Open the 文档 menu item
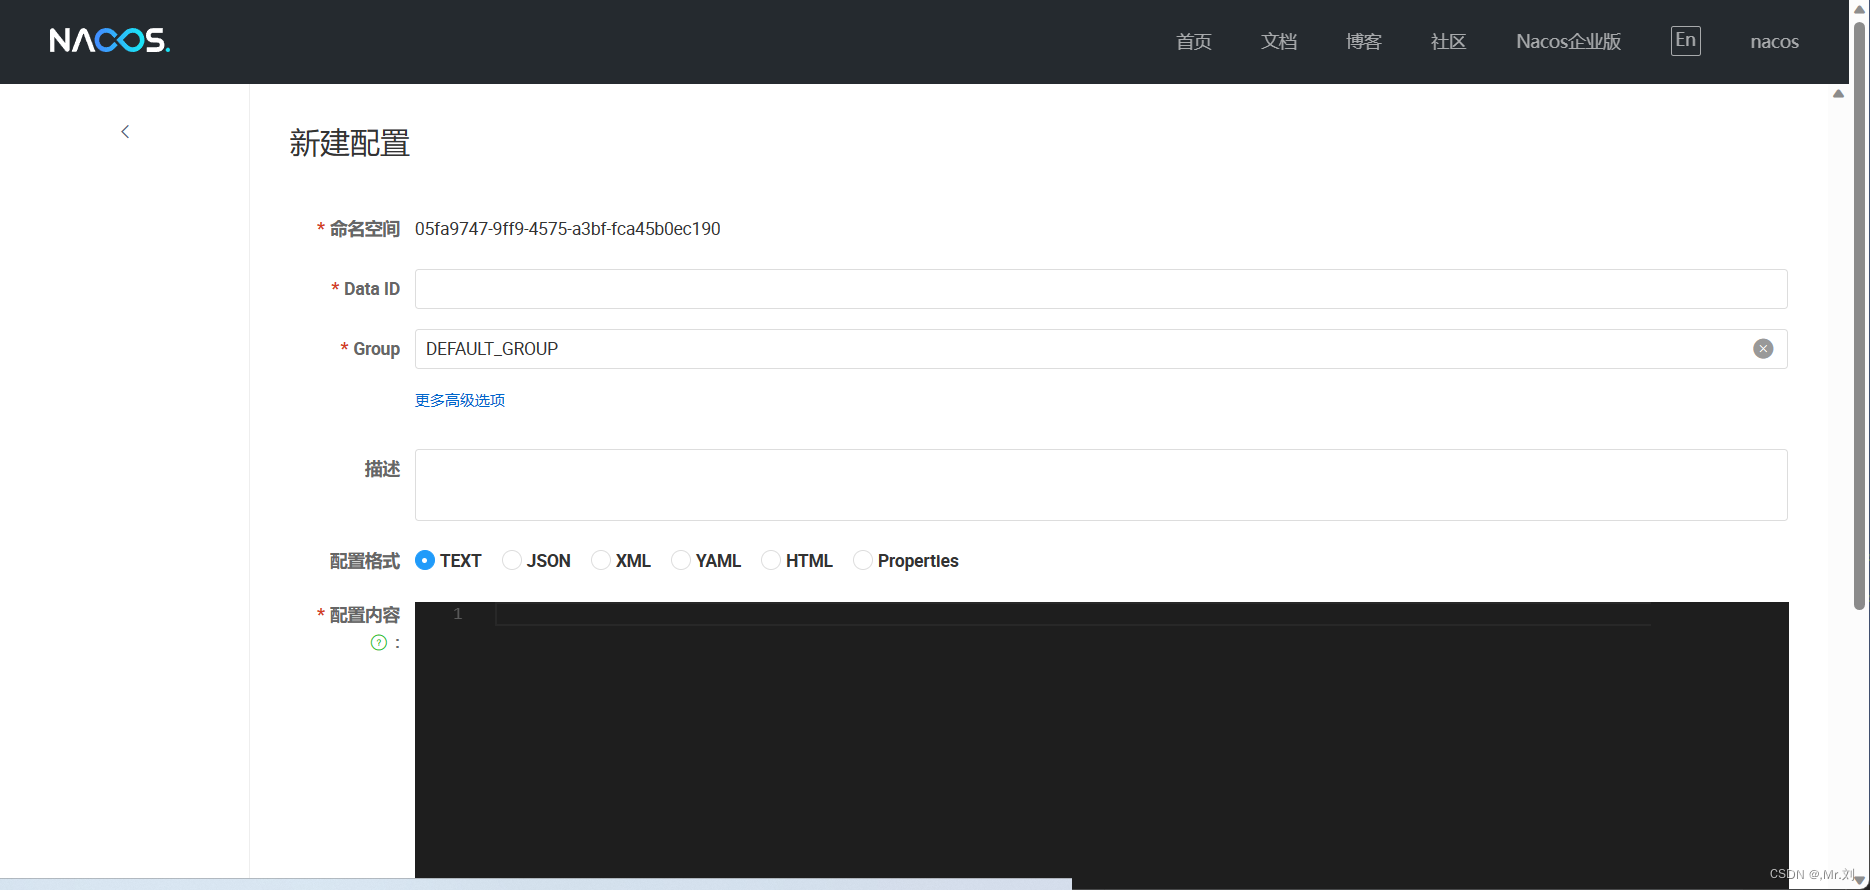Image resolution: width=1870 pixels, height=890 pixels. [1279, 42]
